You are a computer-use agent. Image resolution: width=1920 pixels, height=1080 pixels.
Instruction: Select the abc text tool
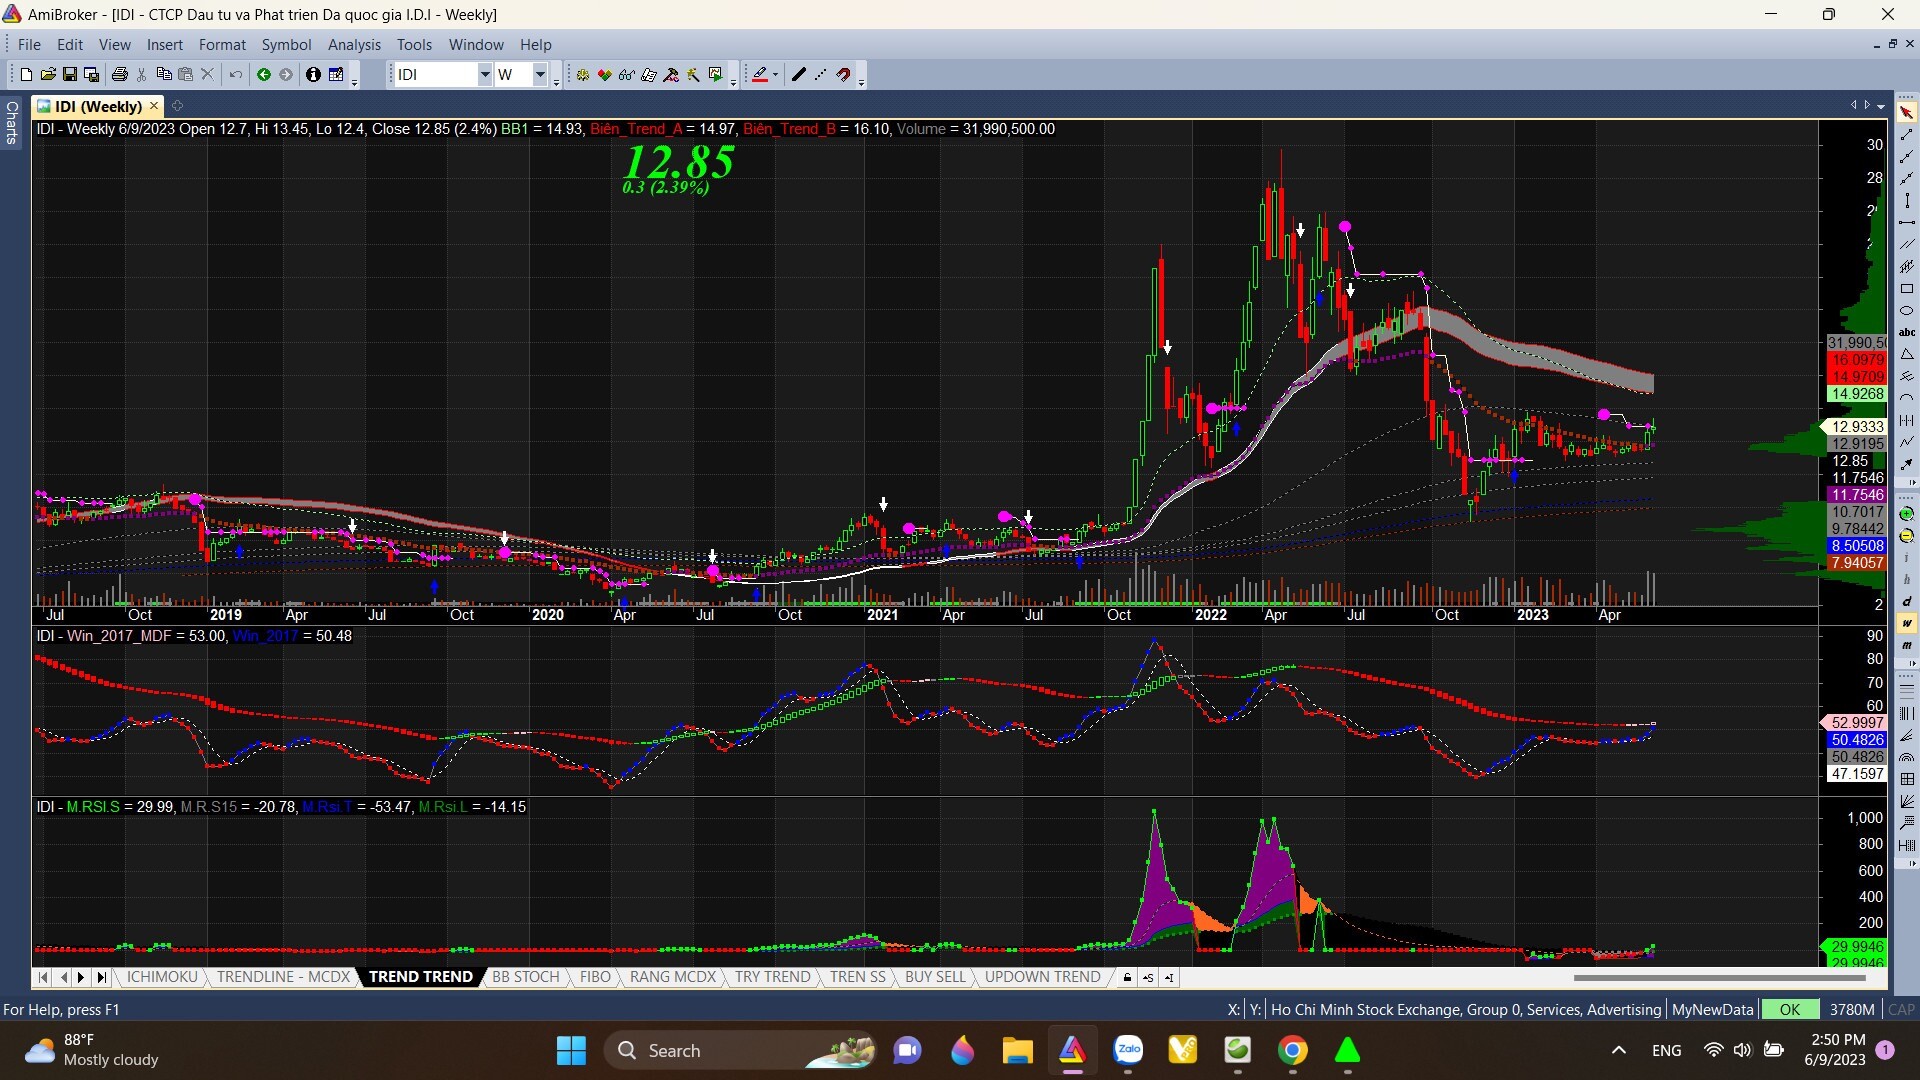[1907, 332]
